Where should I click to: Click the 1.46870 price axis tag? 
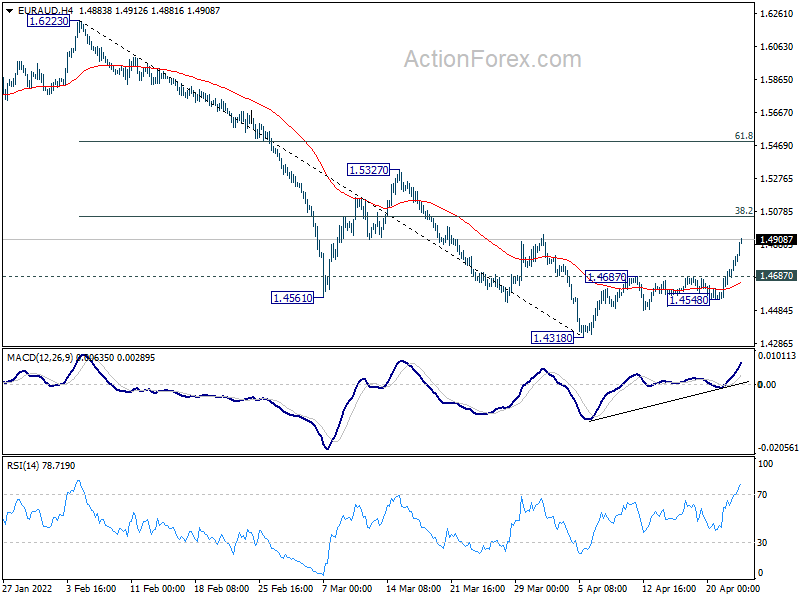click(x=776, y=276)
